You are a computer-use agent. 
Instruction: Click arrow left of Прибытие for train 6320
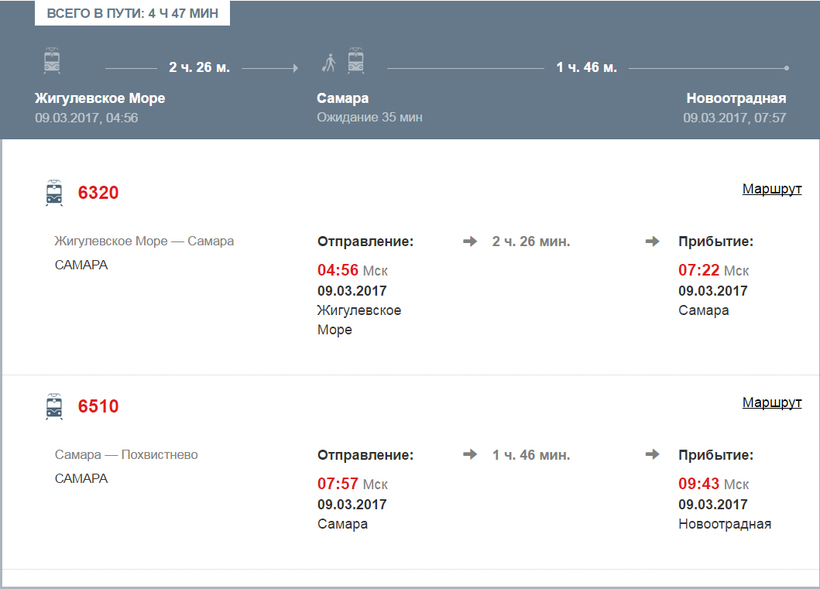(652, 241)
